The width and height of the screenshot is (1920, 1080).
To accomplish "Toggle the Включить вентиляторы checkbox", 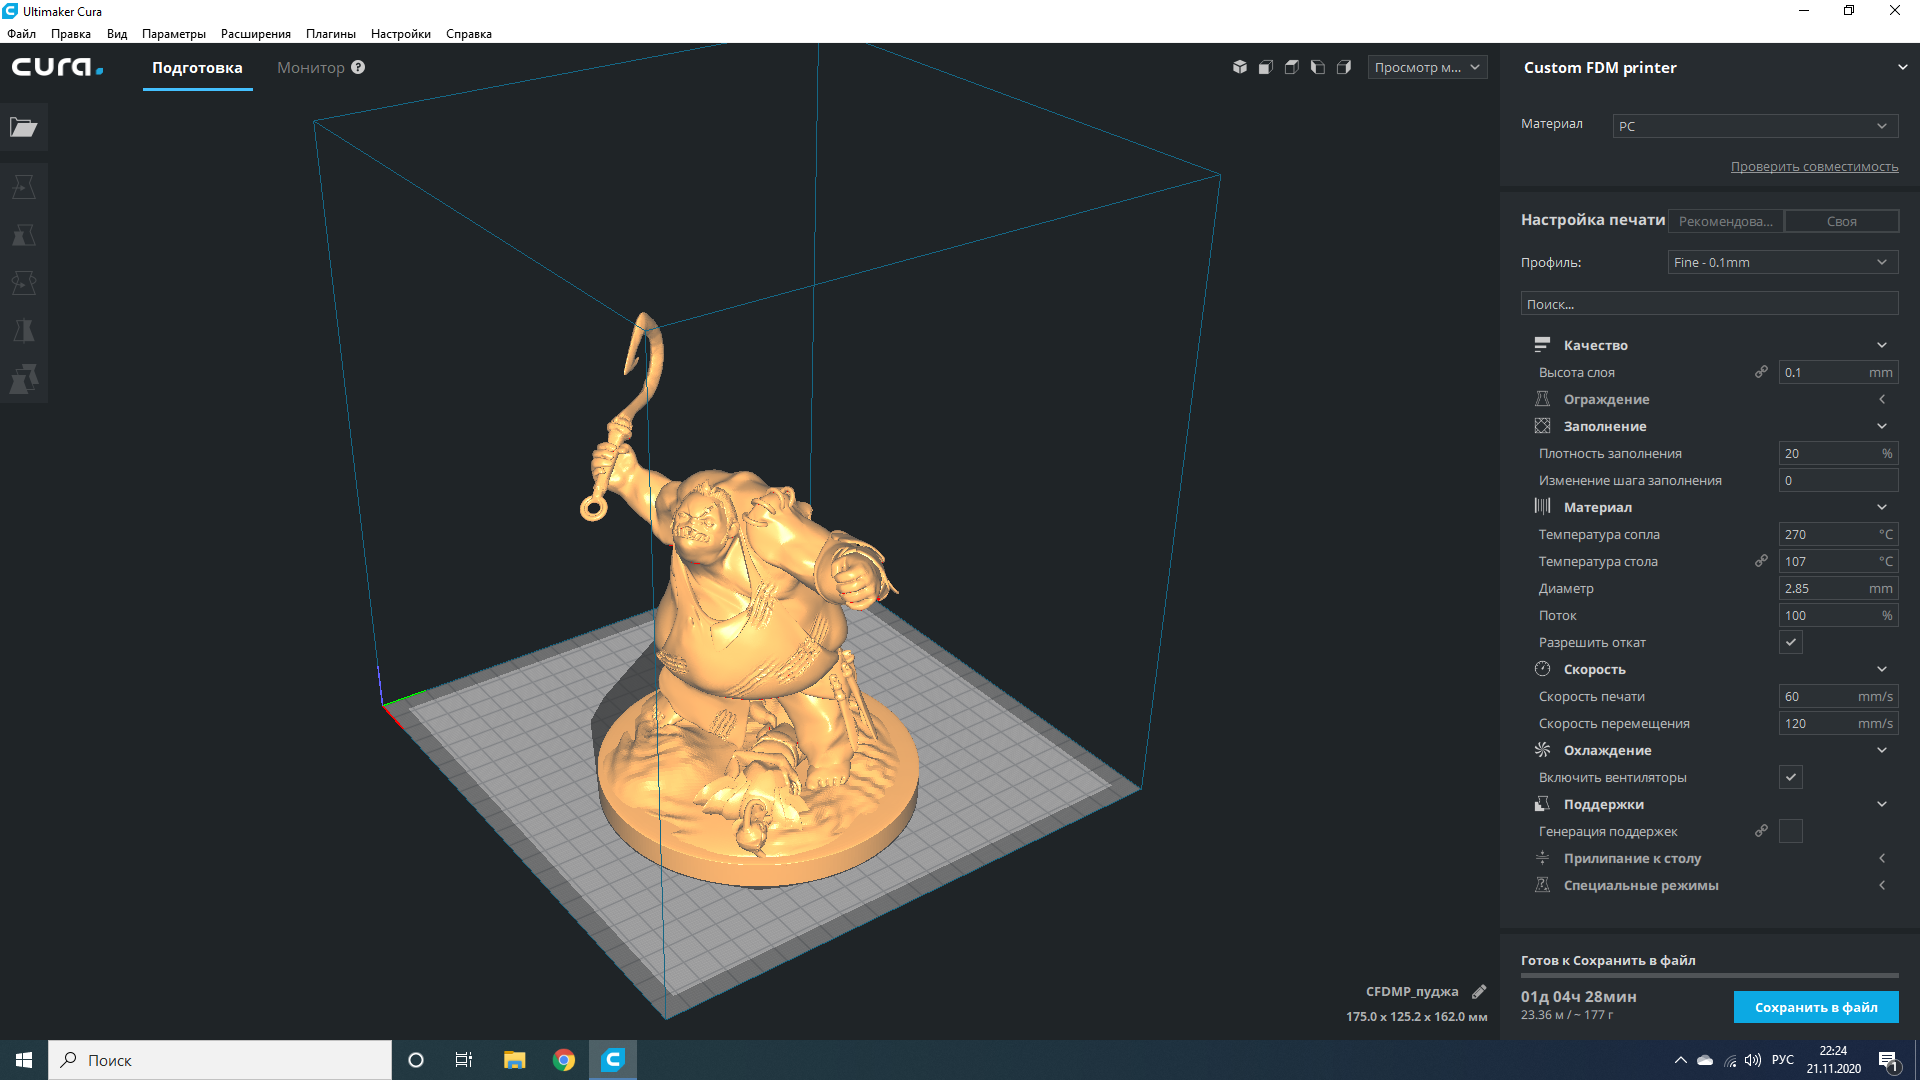I will pyautogui.click(x=1790, y=777).
